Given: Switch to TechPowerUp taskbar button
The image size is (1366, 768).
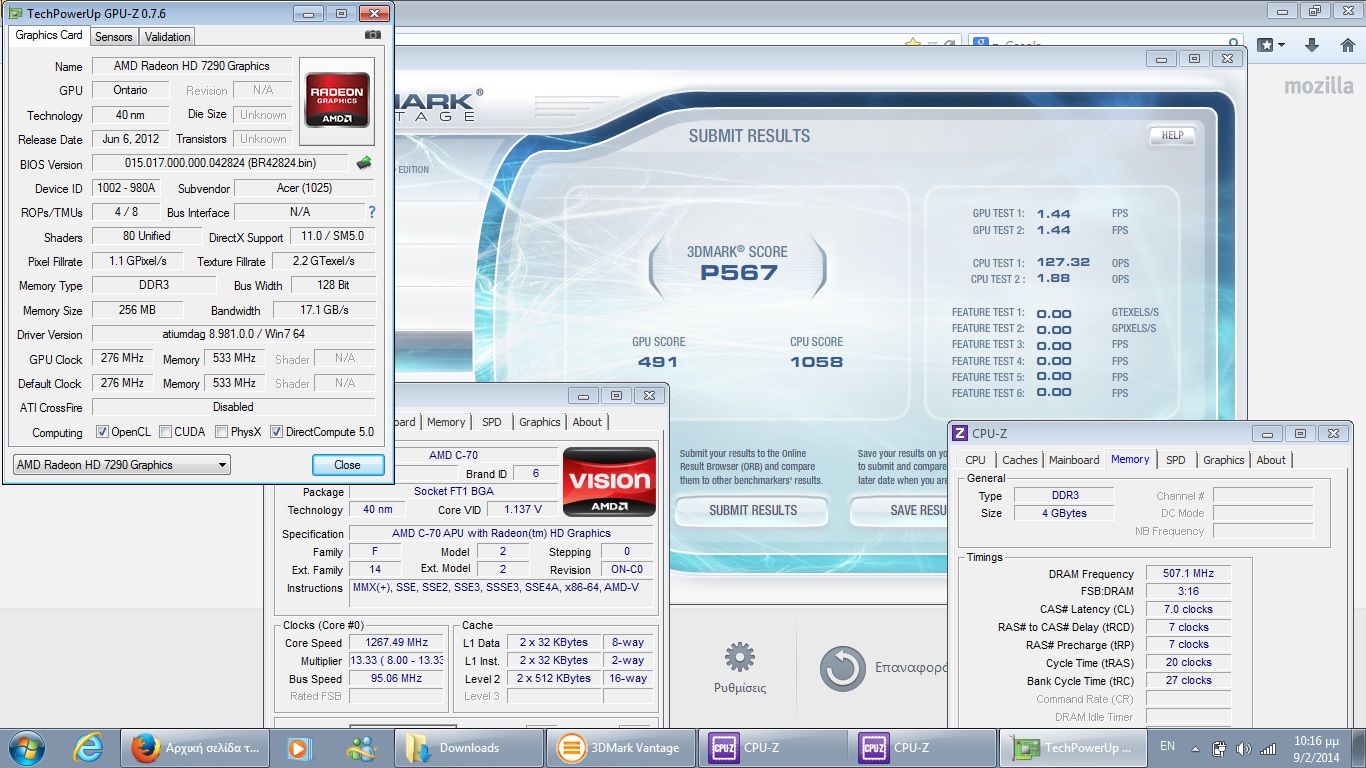Looking at the screenshot, I should [x=1073, y=747].
